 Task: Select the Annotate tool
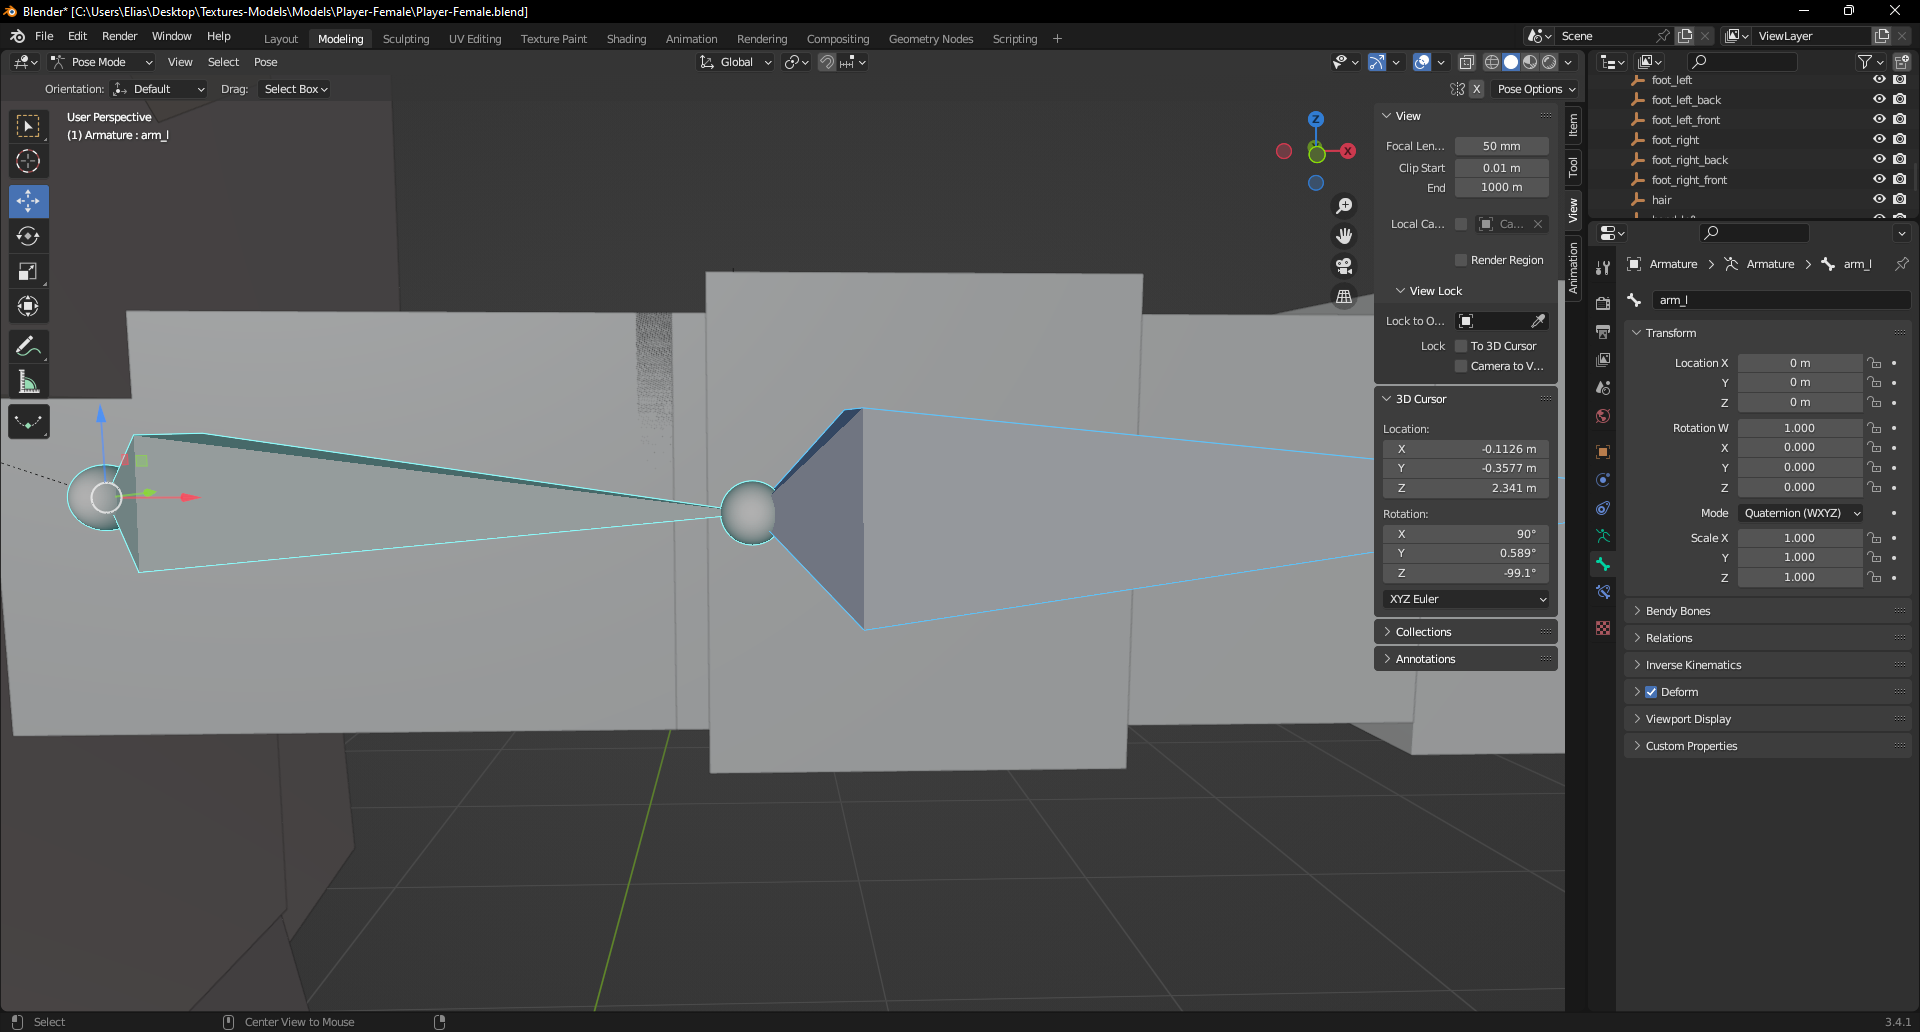click(29, 346)
